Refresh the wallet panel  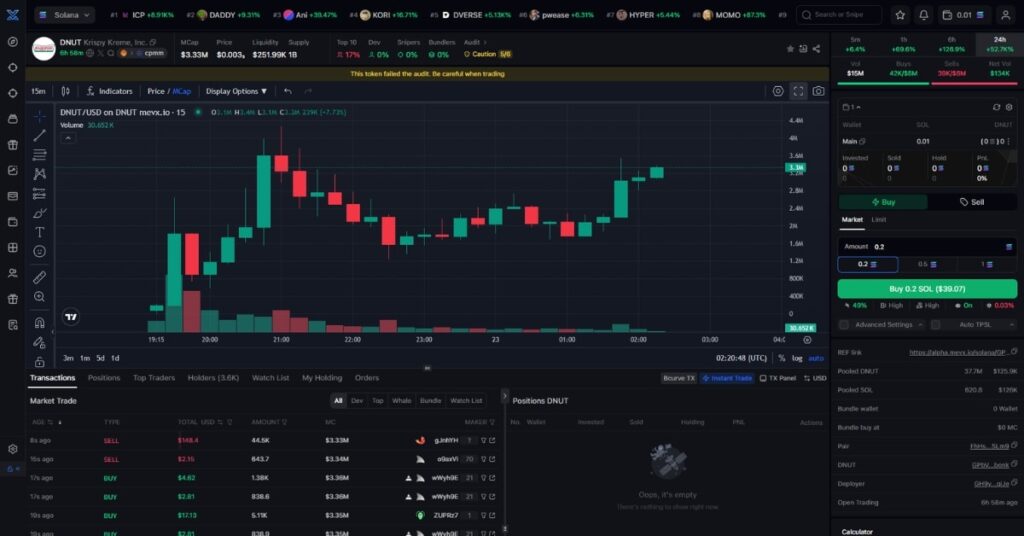coord(996,107)
